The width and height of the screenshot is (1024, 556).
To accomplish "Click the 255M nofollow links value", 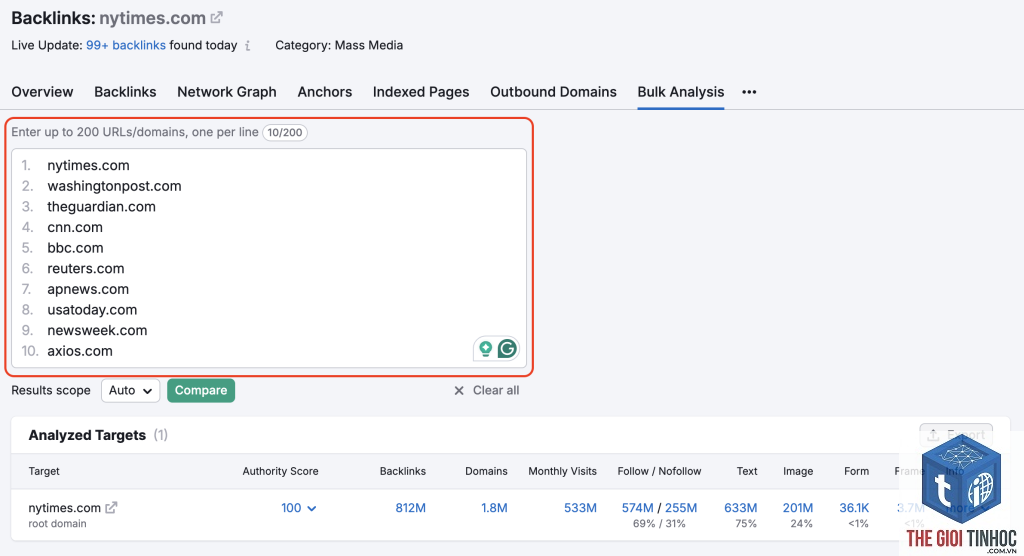I will point(681,508).
